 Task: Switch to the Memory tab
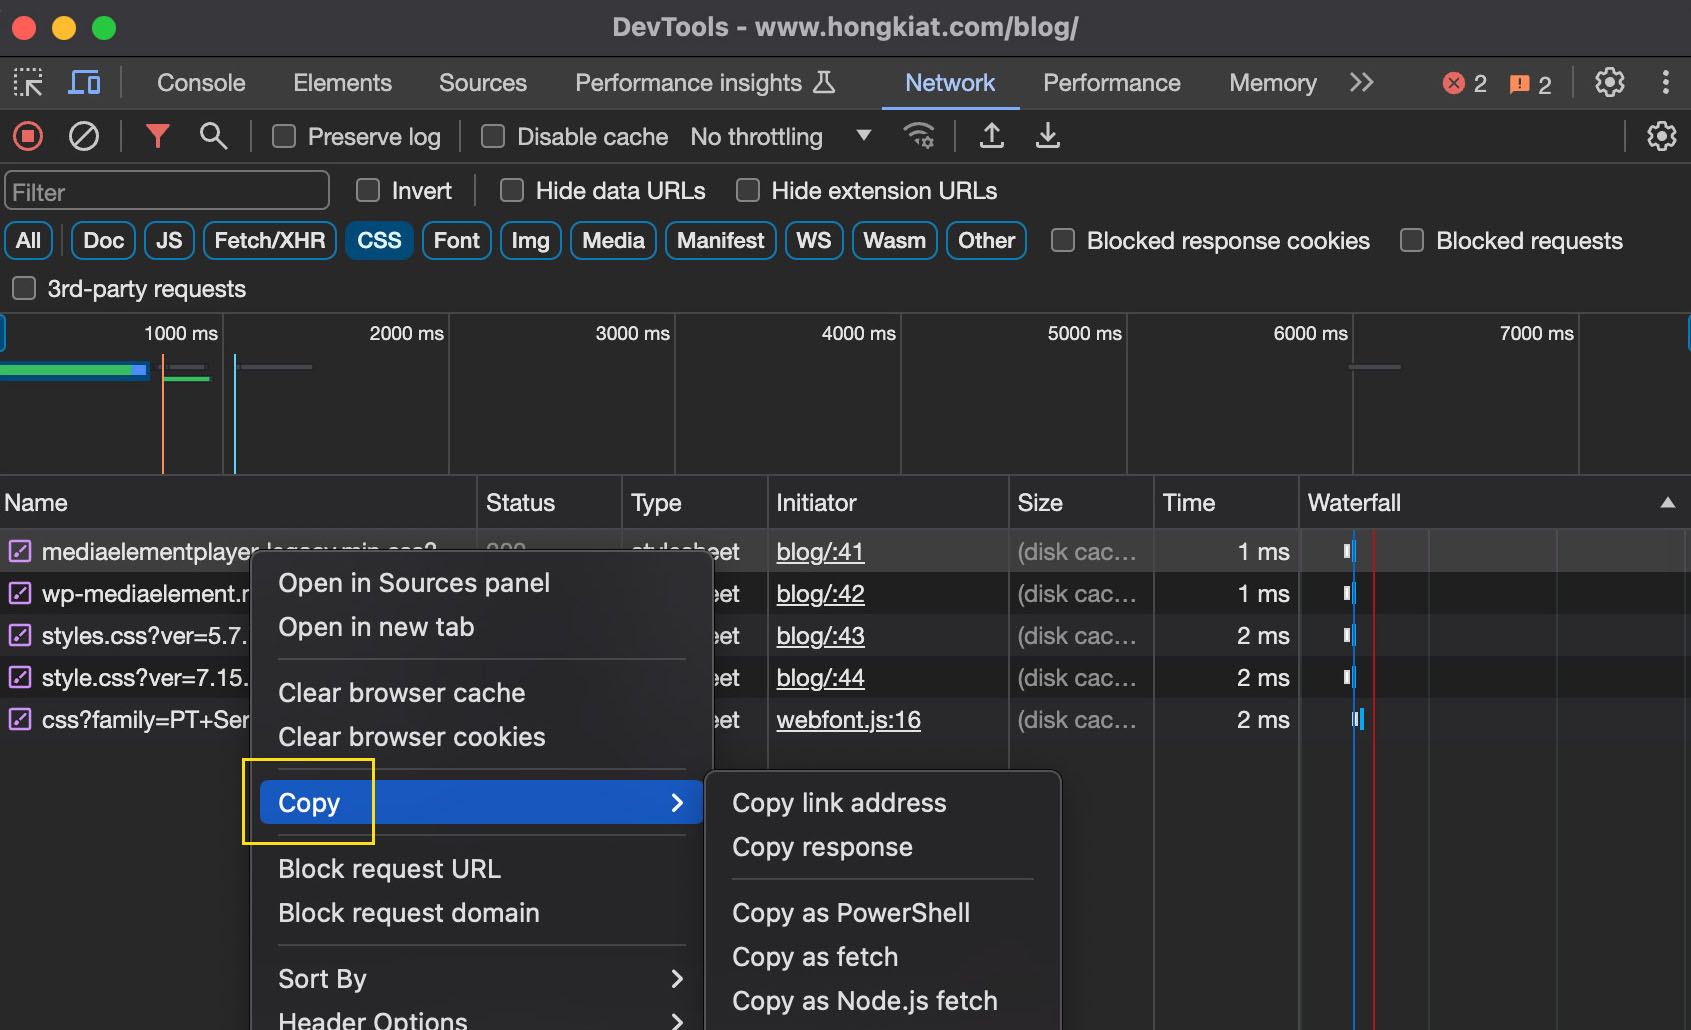pyautogui.click(x=1273, y=83)
